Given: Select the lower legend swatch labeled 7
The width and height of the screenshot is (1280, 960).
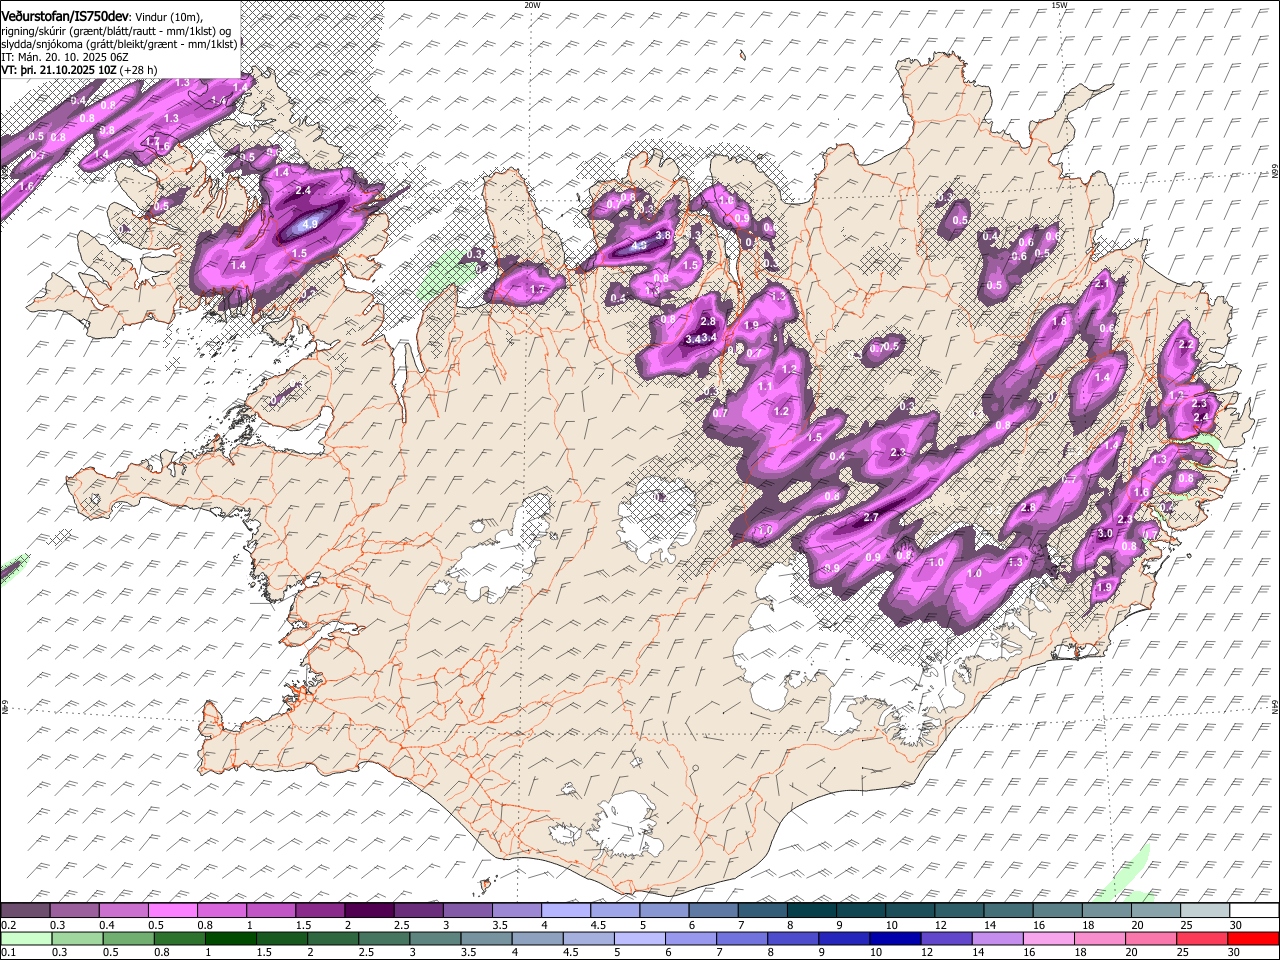Looking at the screenshot, I should 741,938.
